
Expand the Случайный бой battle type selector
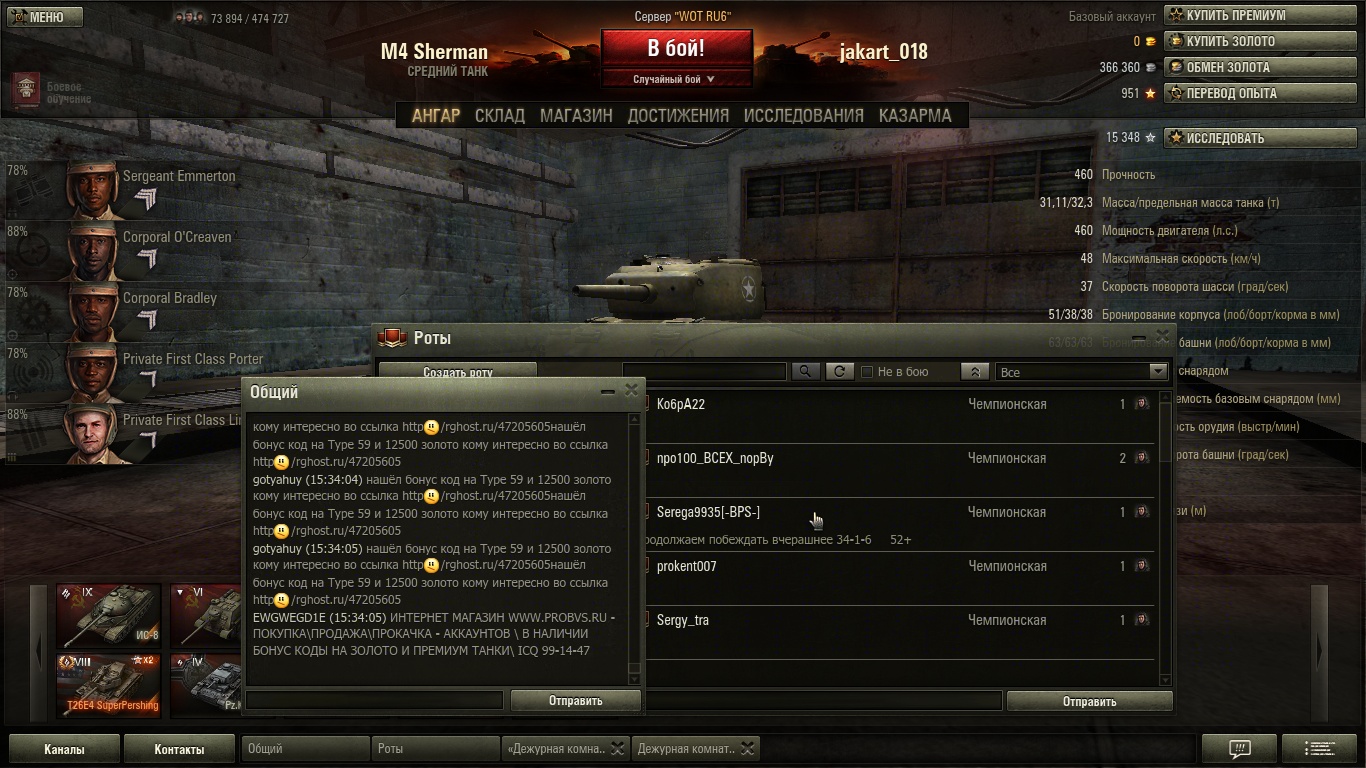pos(676,79)
